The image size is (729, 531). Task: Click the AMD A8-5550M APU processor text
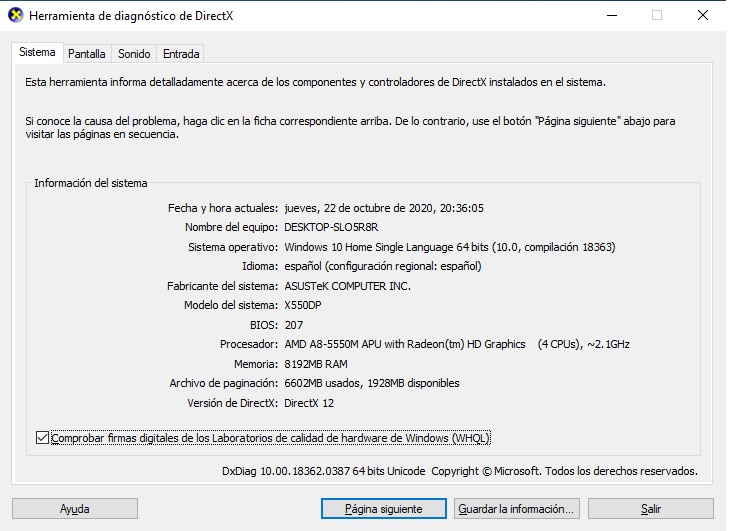click(x=457, y=345)
